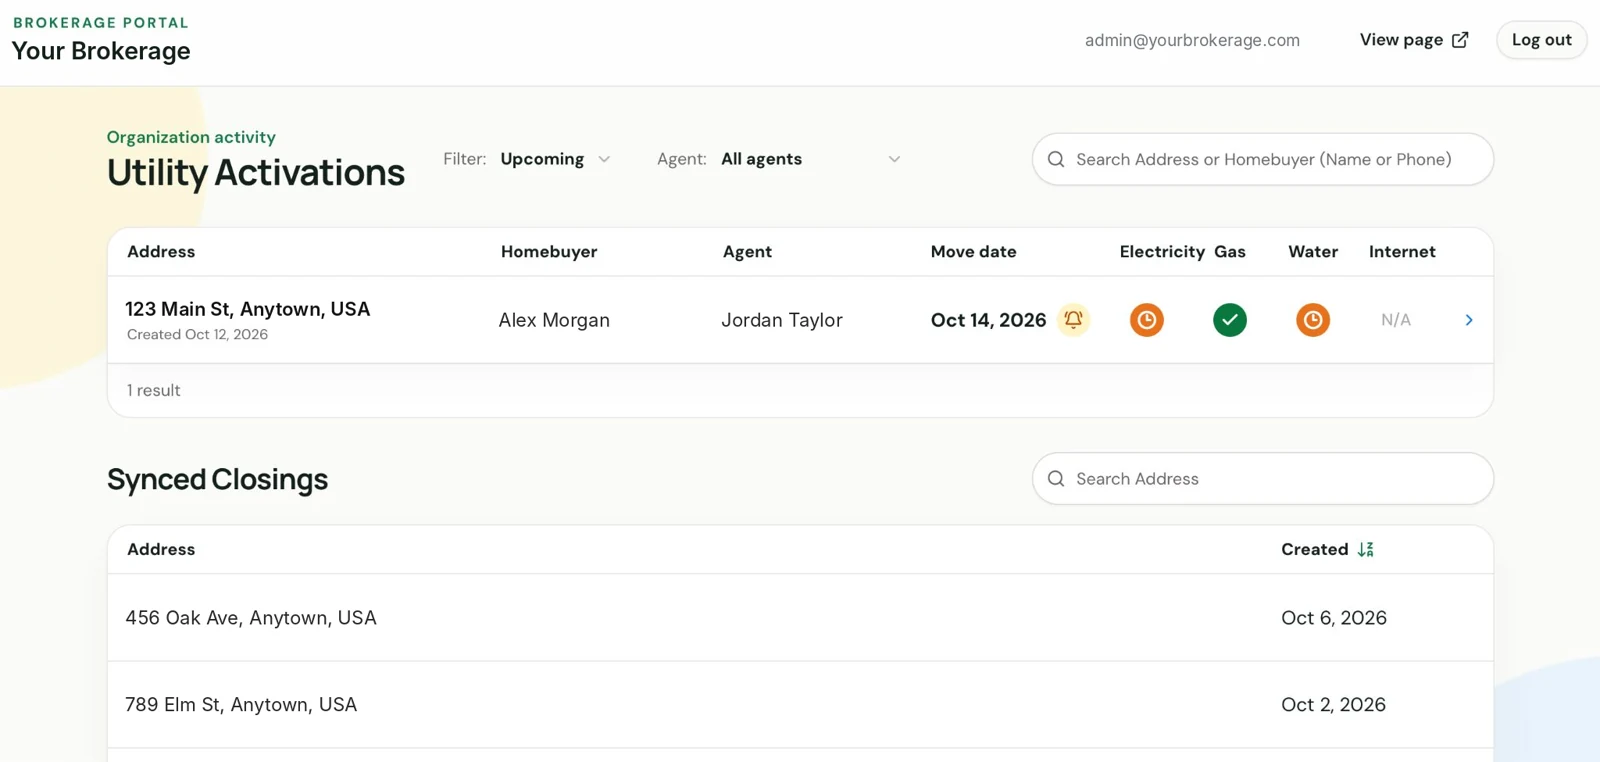
Task: Open the All agents dropdown
Action: (x=811, y=159)
